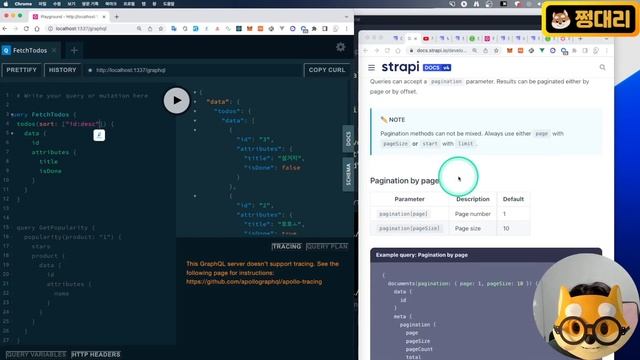Screen dimensions: 640x360
Task: Open a new tab in the Playground Chrome window
Action: [117, 17]
